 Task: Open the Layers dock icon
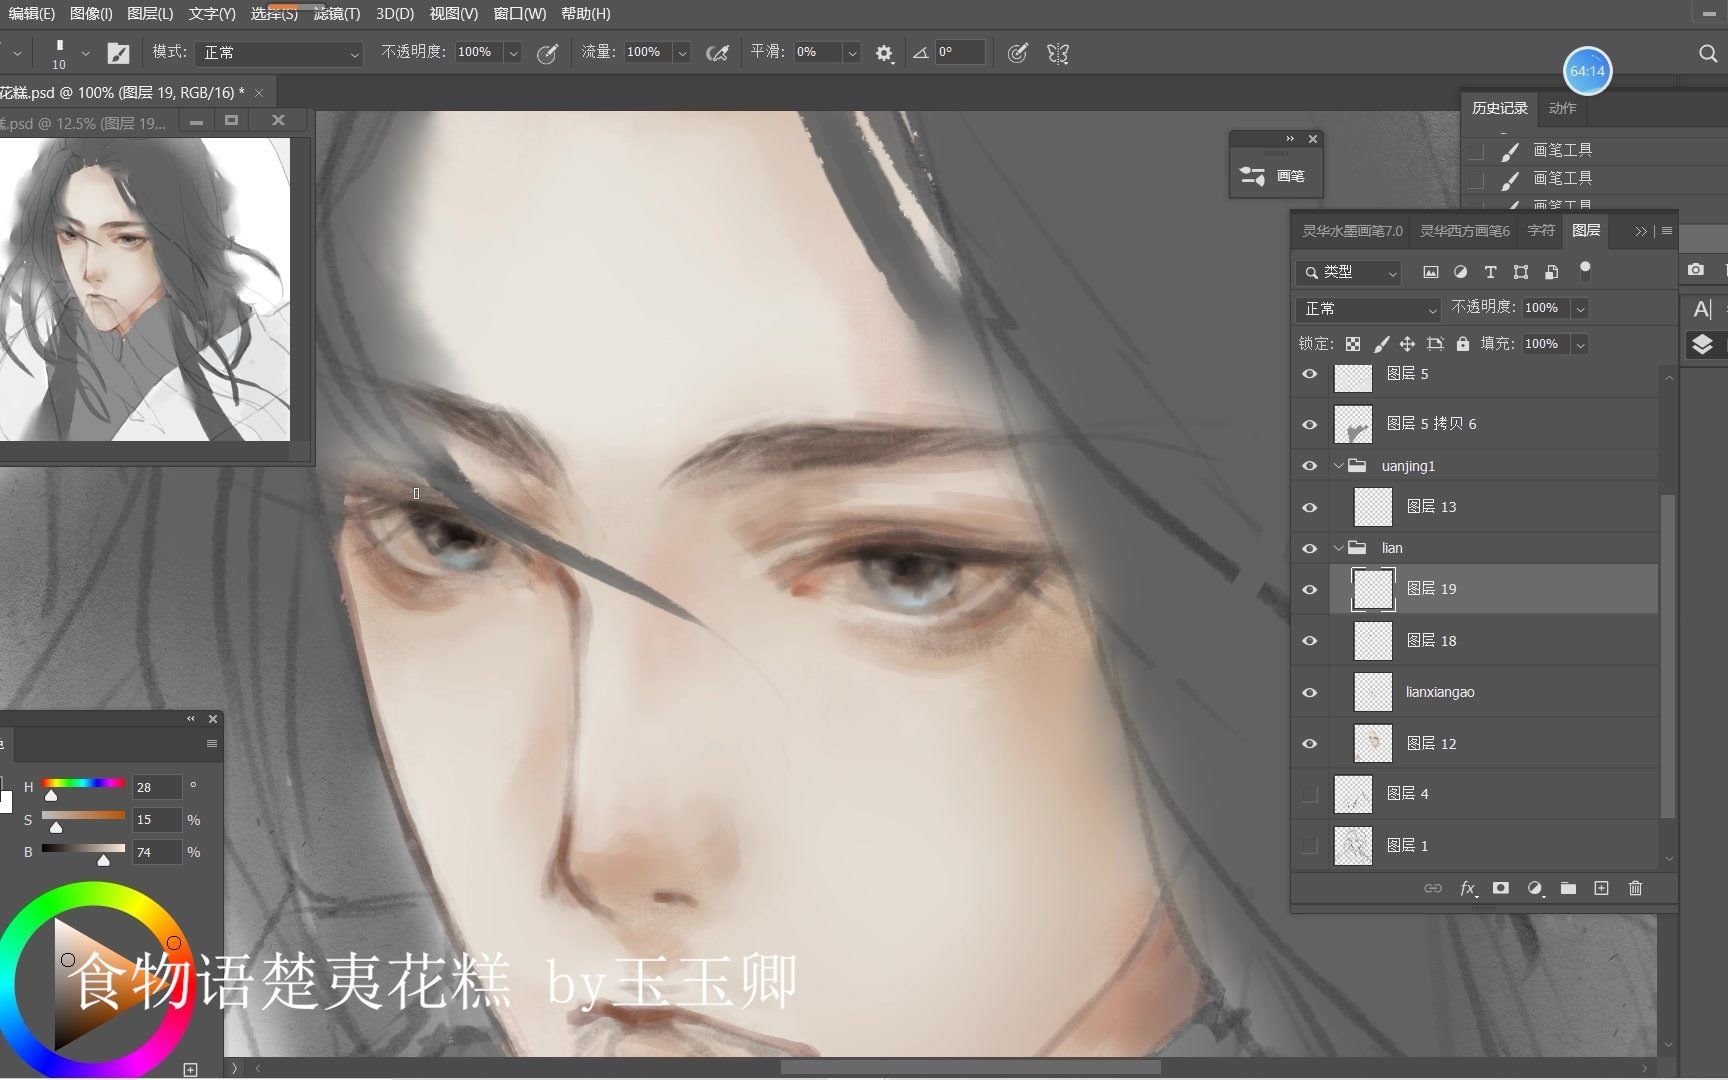click(1702, 346)
